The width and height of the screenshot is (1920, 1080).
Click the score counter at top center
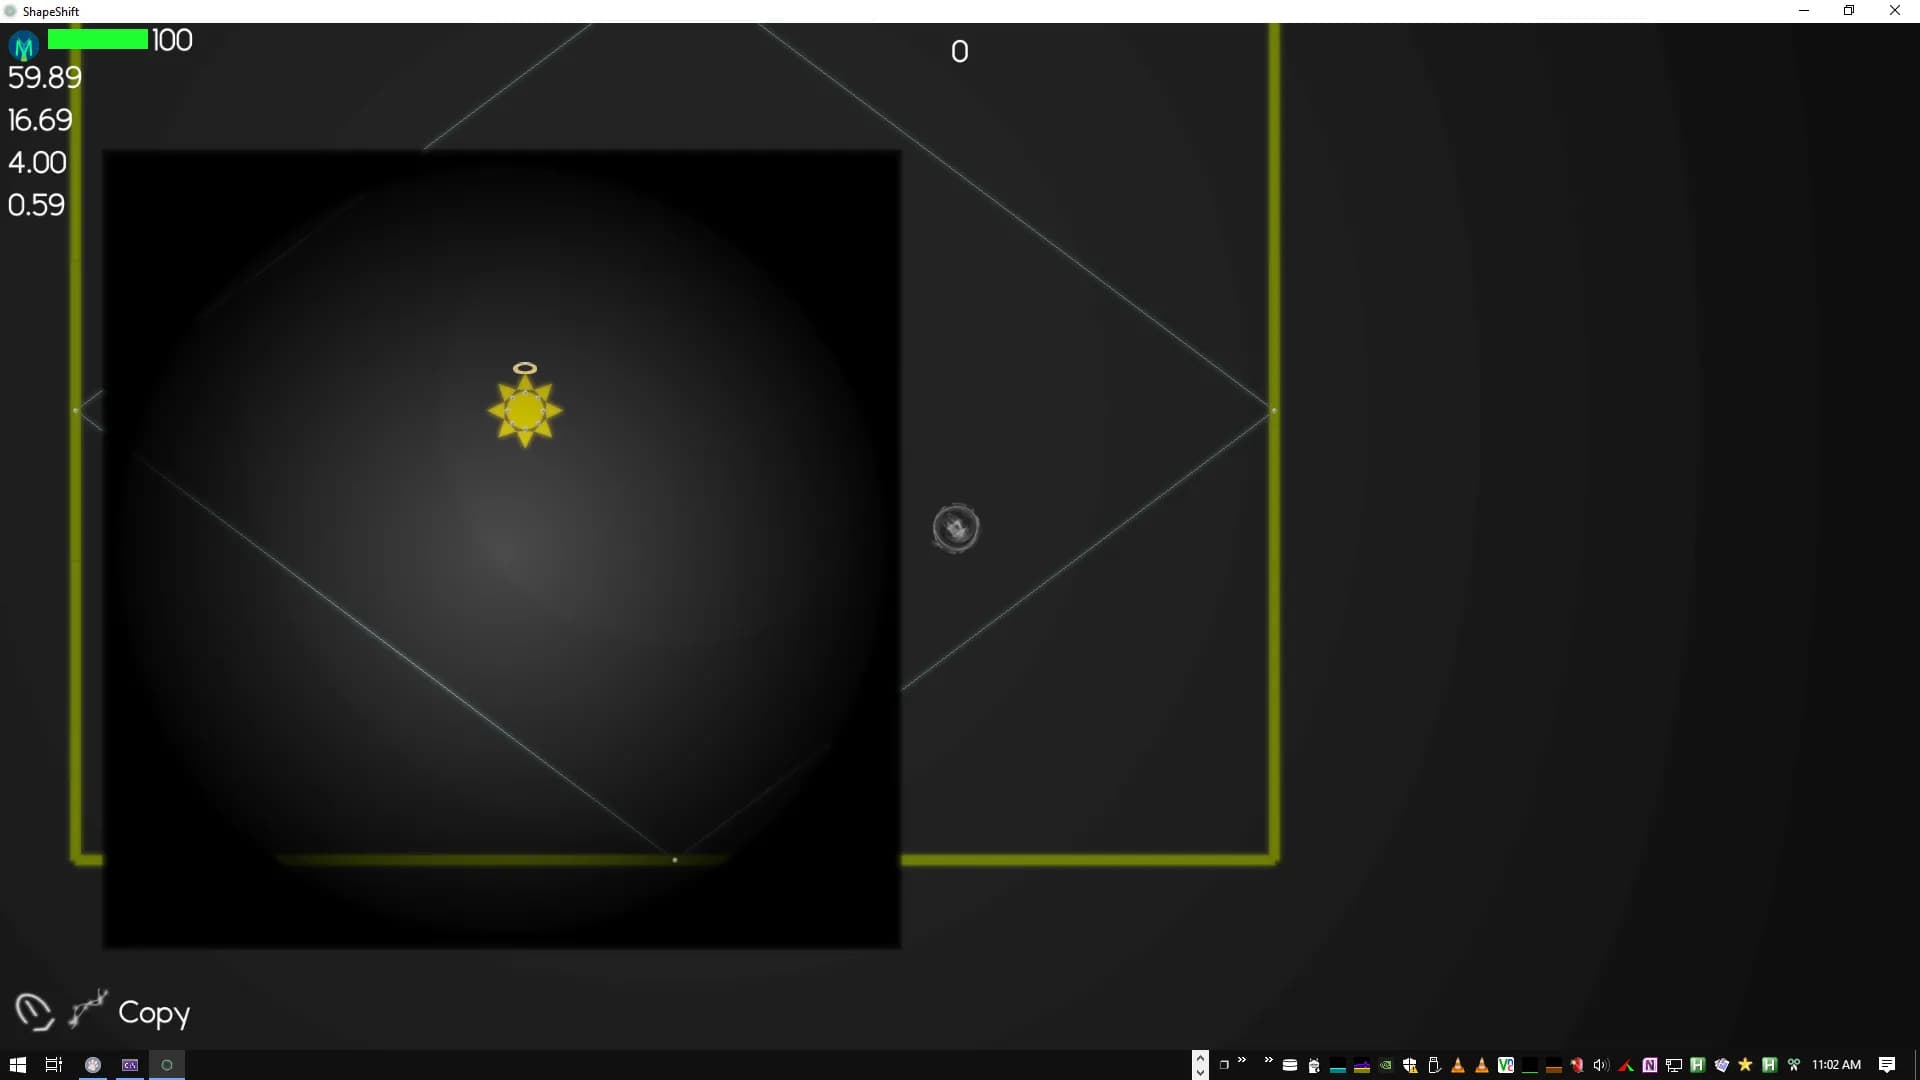[x=959, y=52]
